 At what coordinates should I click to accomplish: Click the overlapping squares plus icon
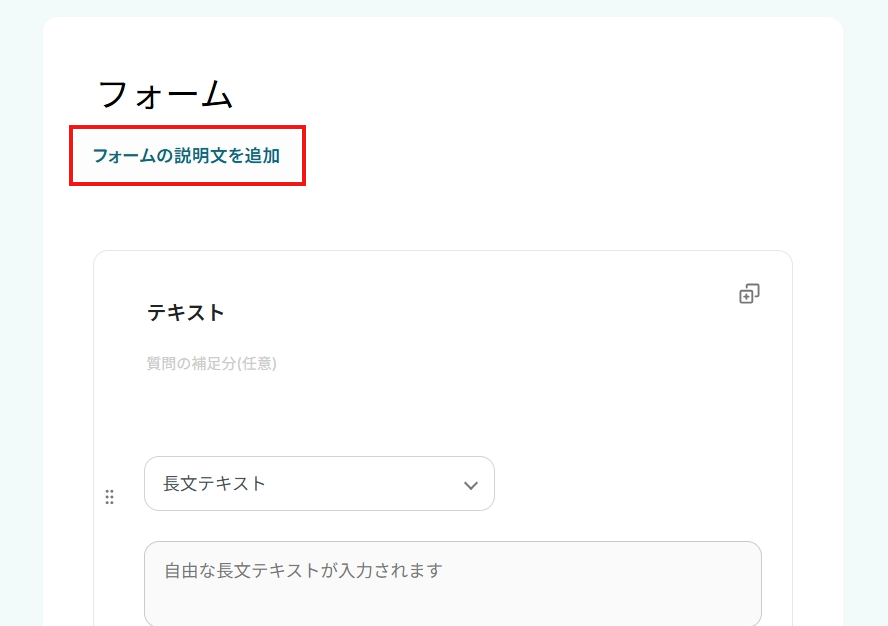[x=749, y=294]
